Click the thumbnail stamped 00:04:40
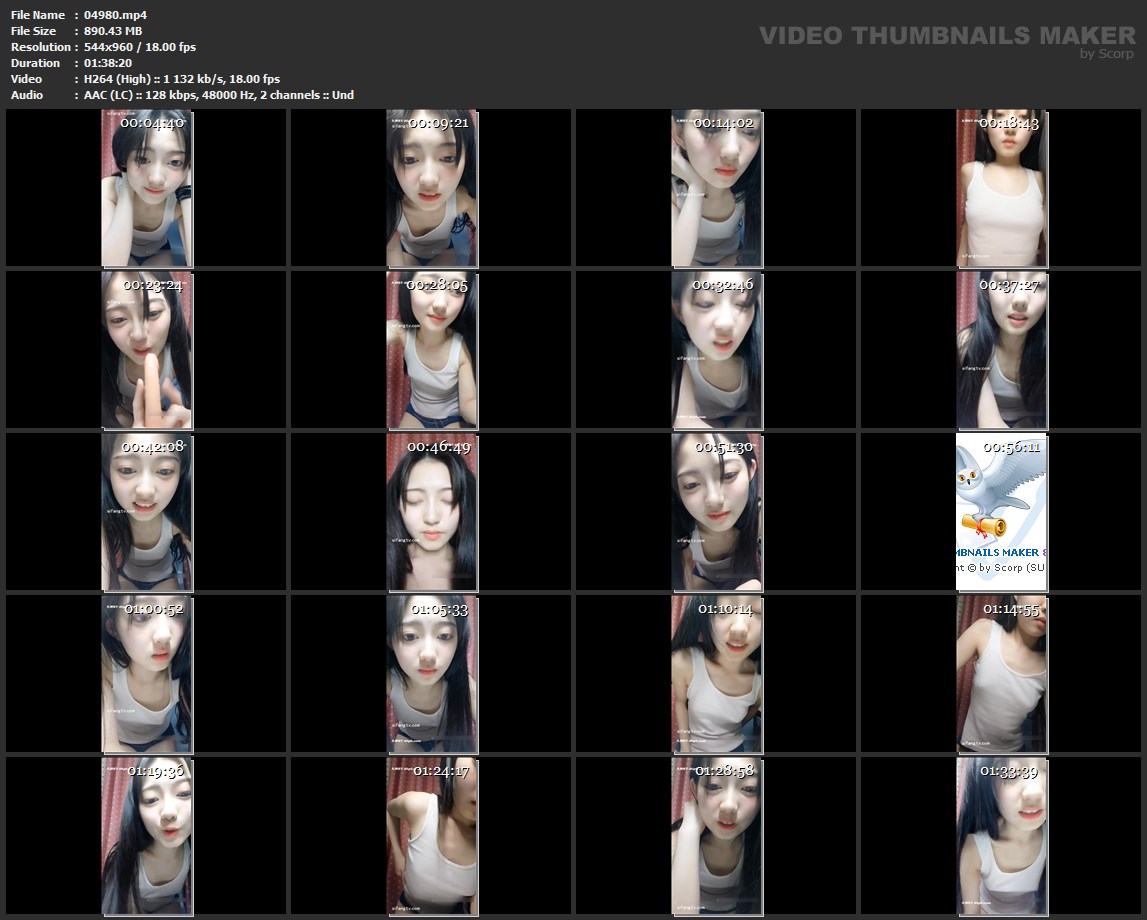Image resolution: width=1147 pixels, height=920 pixels. click(147, 188)
